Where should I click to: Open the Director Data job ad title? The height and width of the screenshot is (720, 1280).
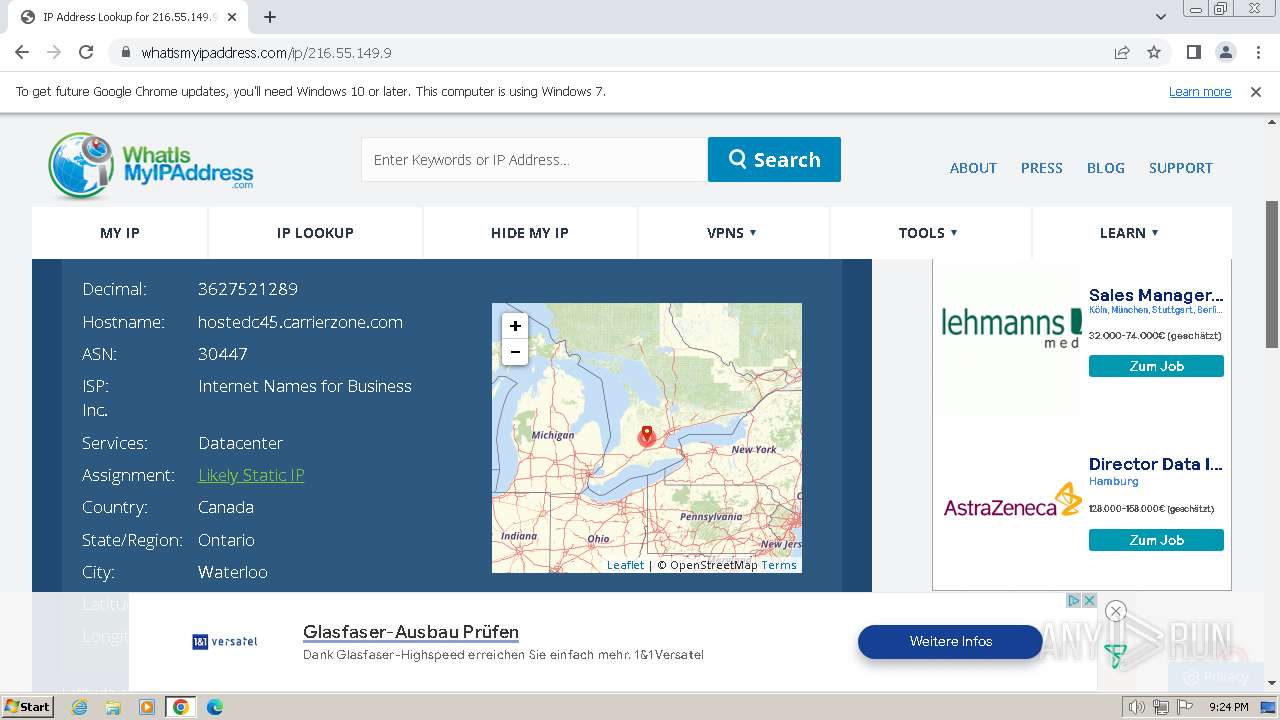click(x=1156, y=464)
